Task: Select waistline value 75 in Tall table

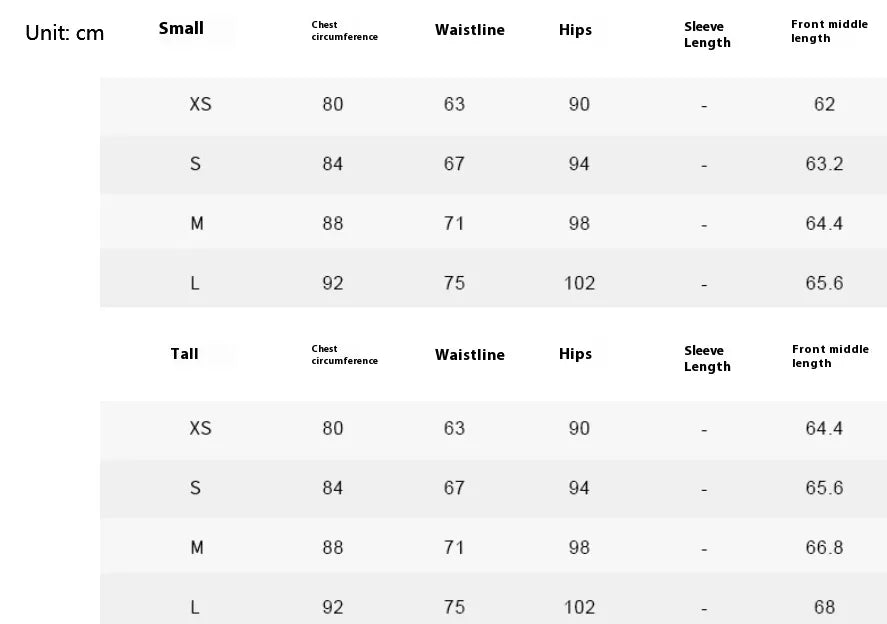Action: coord(454,607)
